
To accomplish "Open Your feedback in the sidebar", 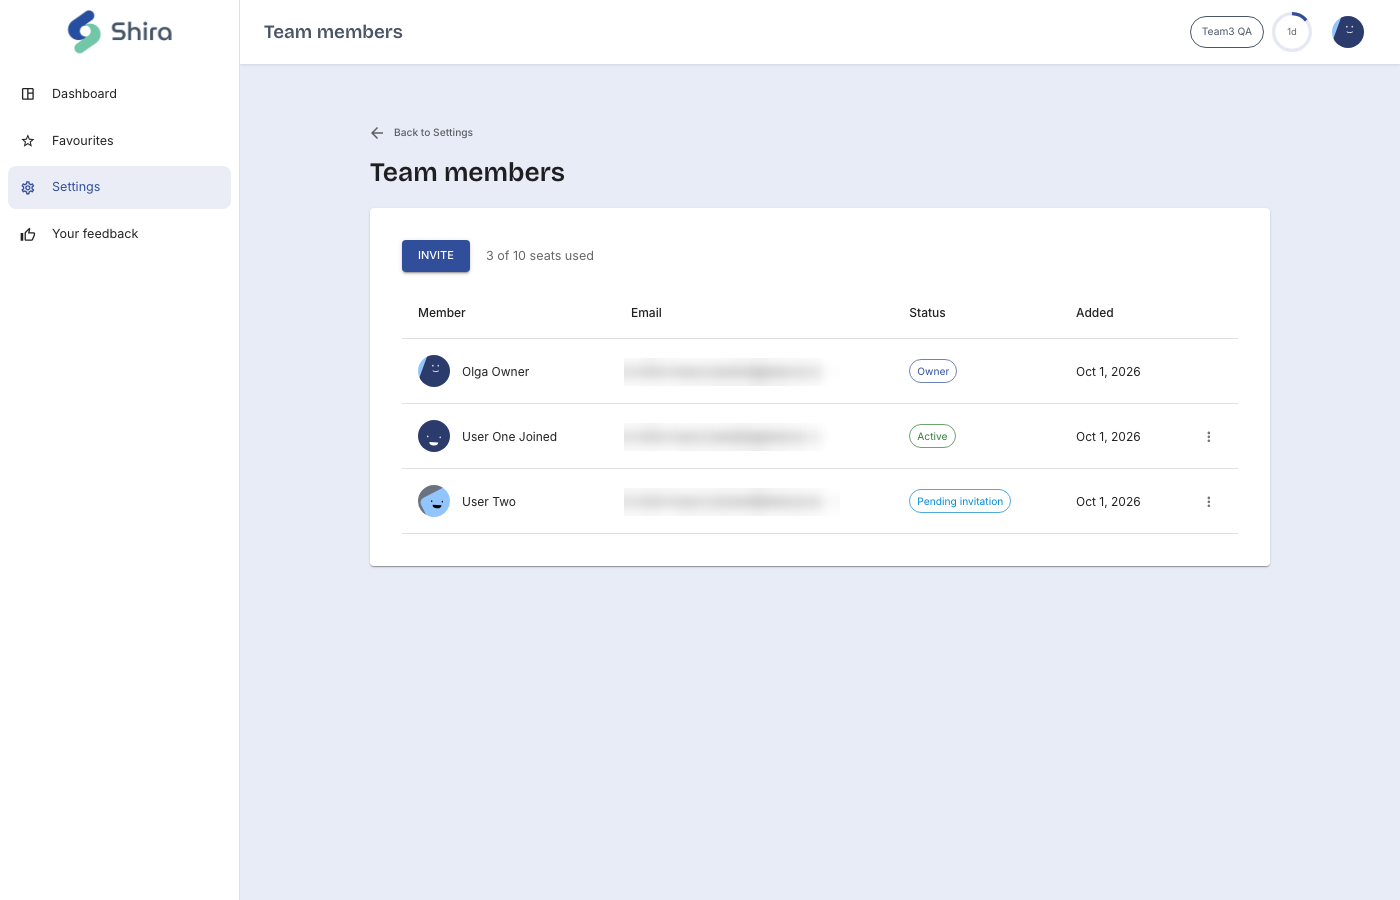I will coord(119,234).
